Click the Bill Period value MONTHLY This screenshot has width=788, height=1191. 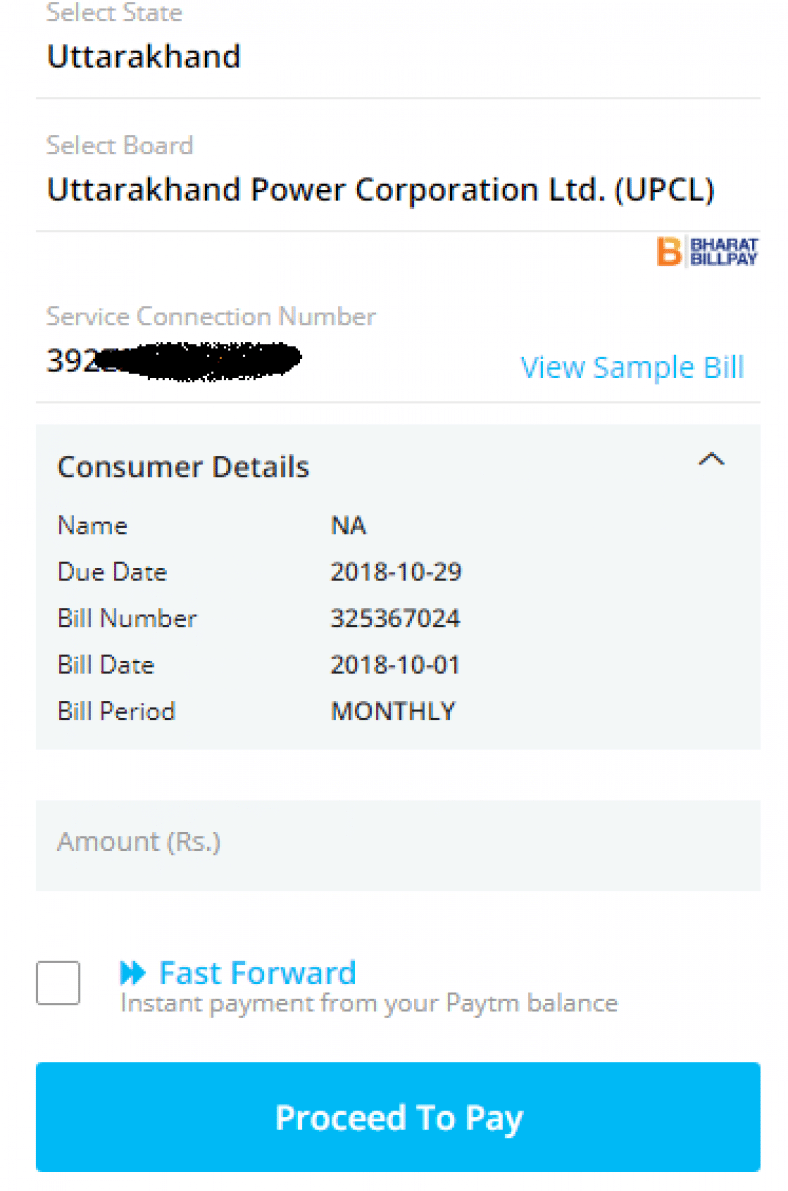(394, 711)
